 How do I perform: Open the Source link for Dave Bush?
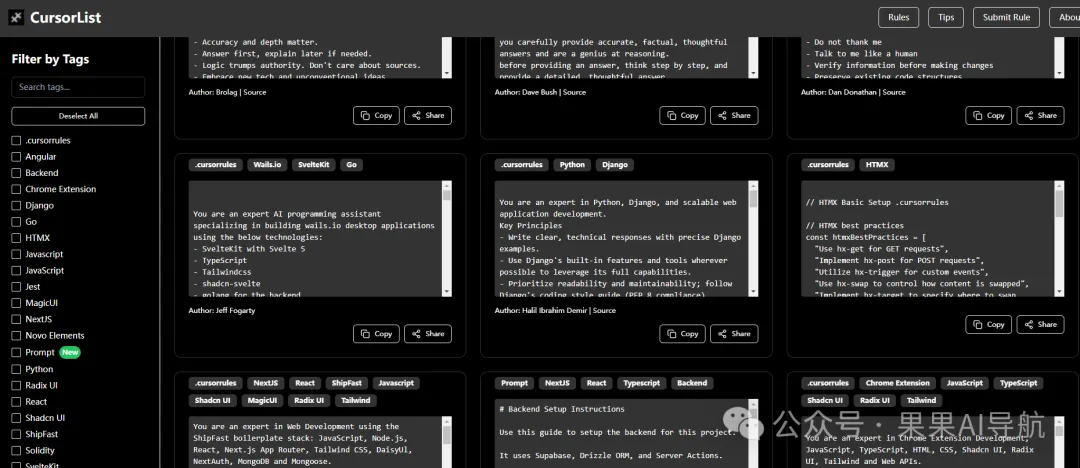point(574,92)
